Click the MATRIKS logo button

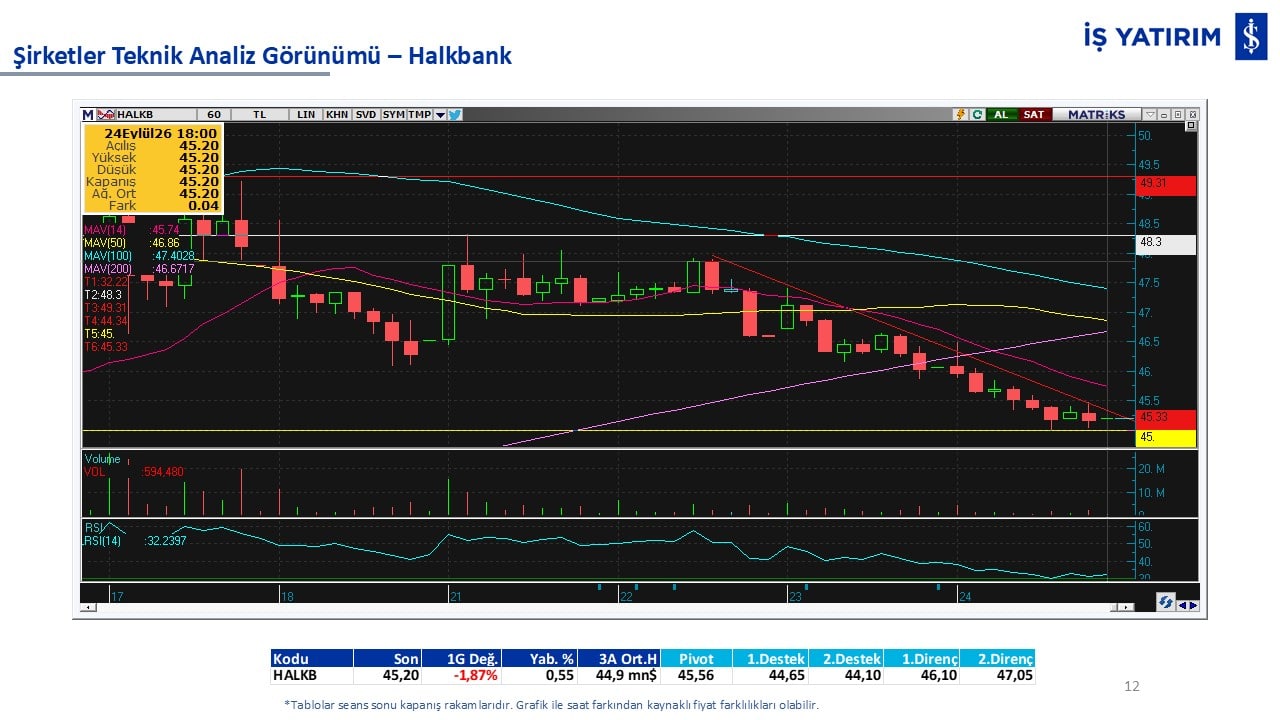tap(1095, 114)
